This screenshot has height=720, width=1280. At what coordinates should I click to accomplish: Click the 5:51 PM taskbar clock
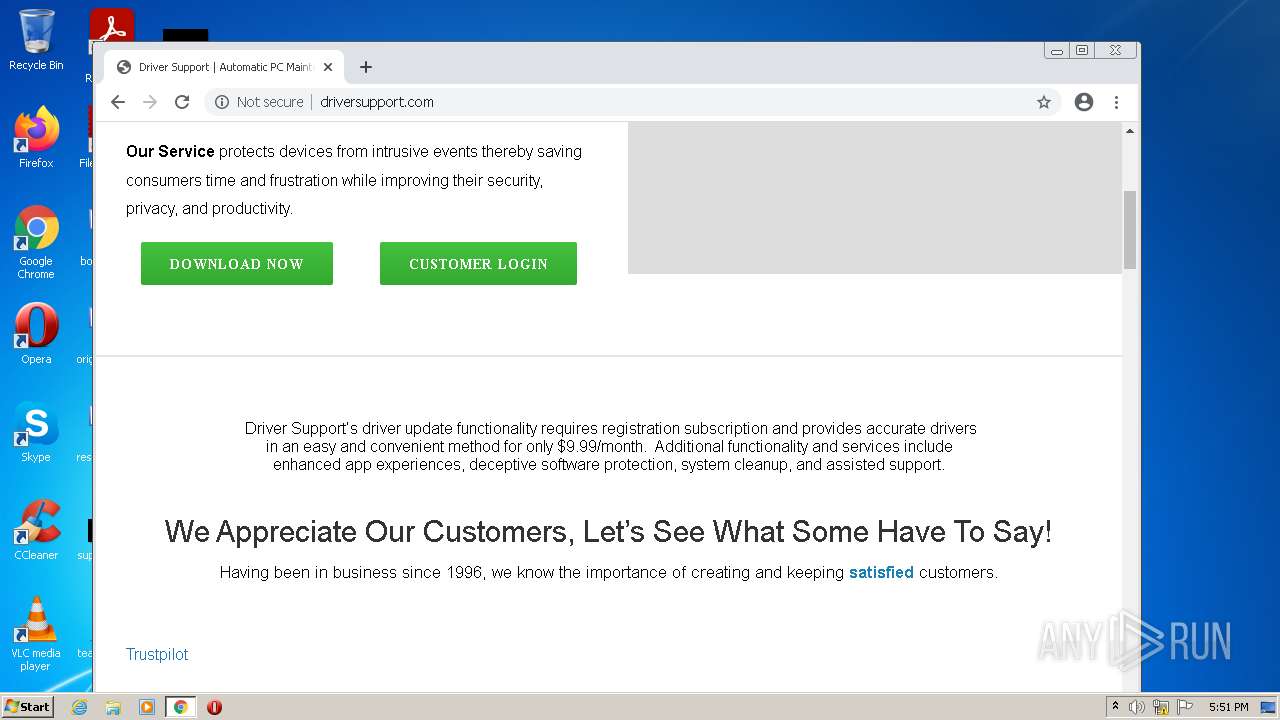pyautogui.click(x=1228, y=707)
